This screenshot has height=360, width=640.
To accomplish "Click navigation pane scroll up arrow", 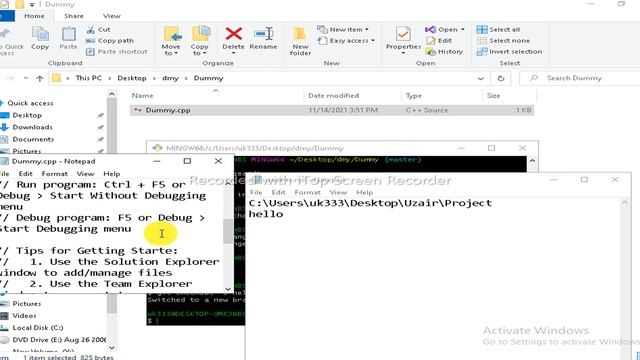I will click(111, 94).
